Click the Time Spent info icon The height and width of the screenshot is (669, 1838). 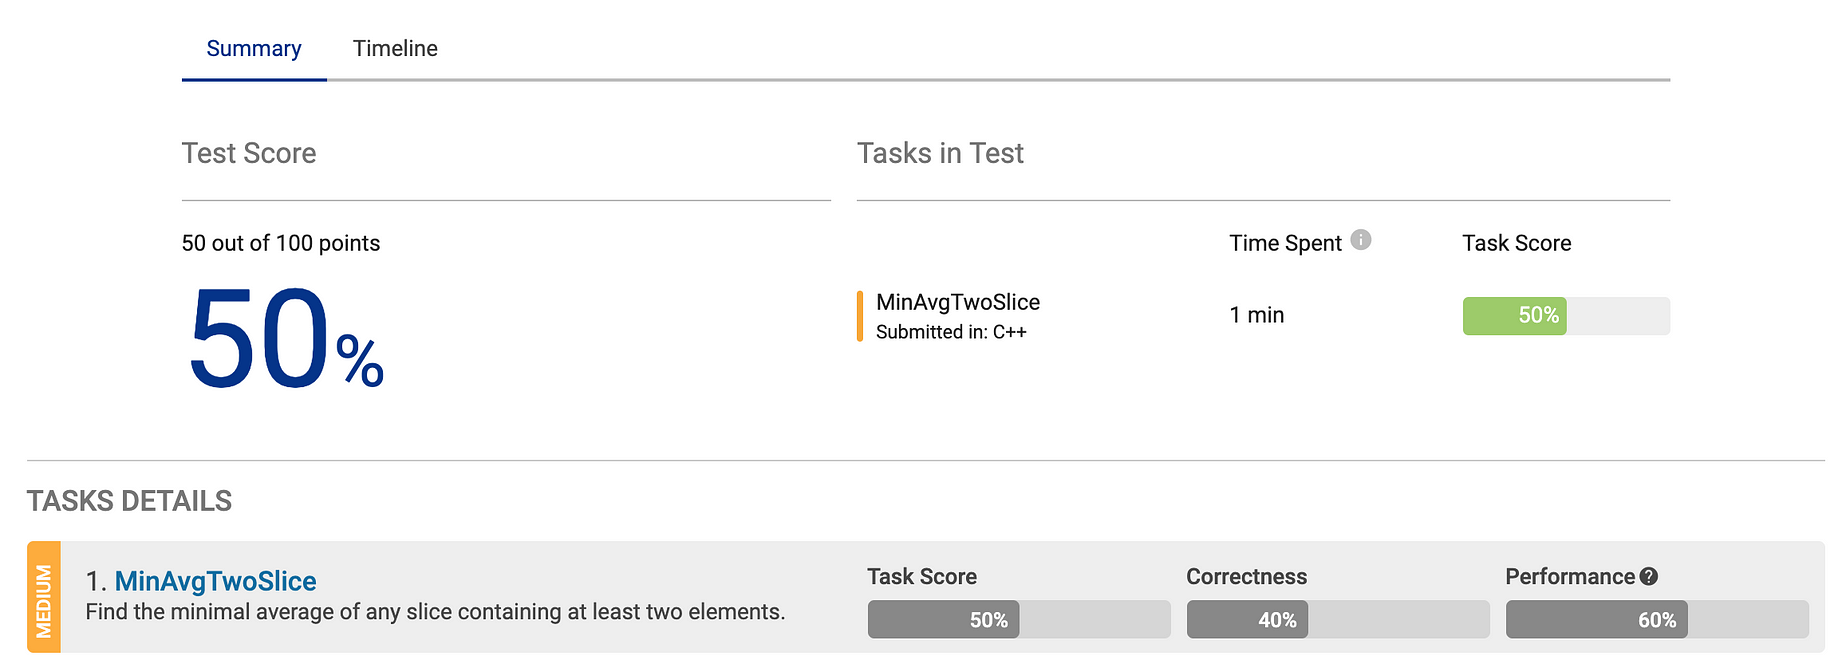coord(1360,240)
